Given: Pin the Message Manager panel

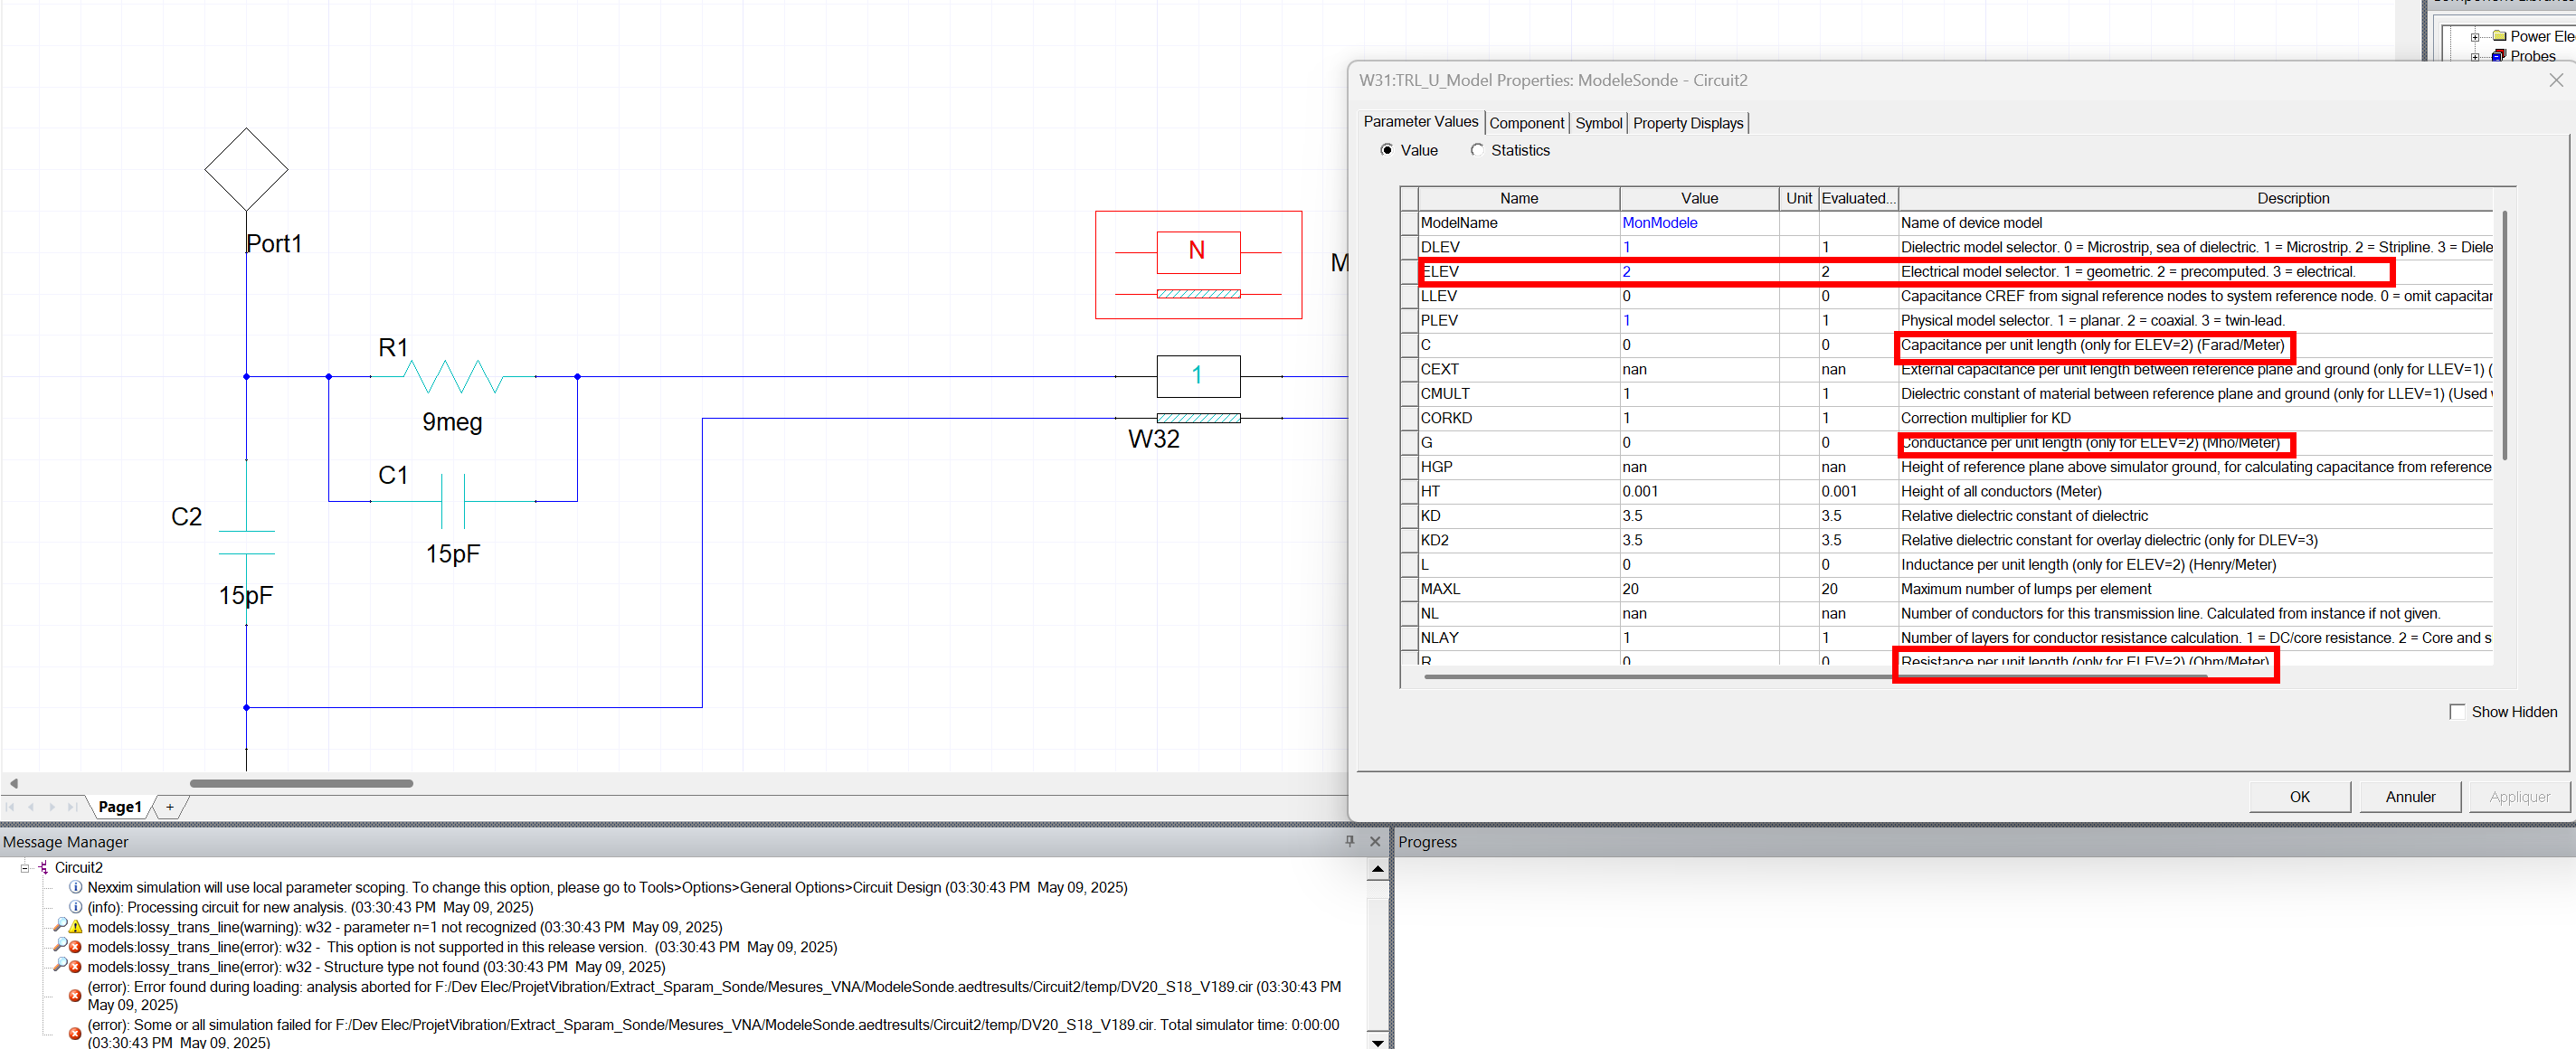Looking at the screenshot, I should coord(1350,841).
